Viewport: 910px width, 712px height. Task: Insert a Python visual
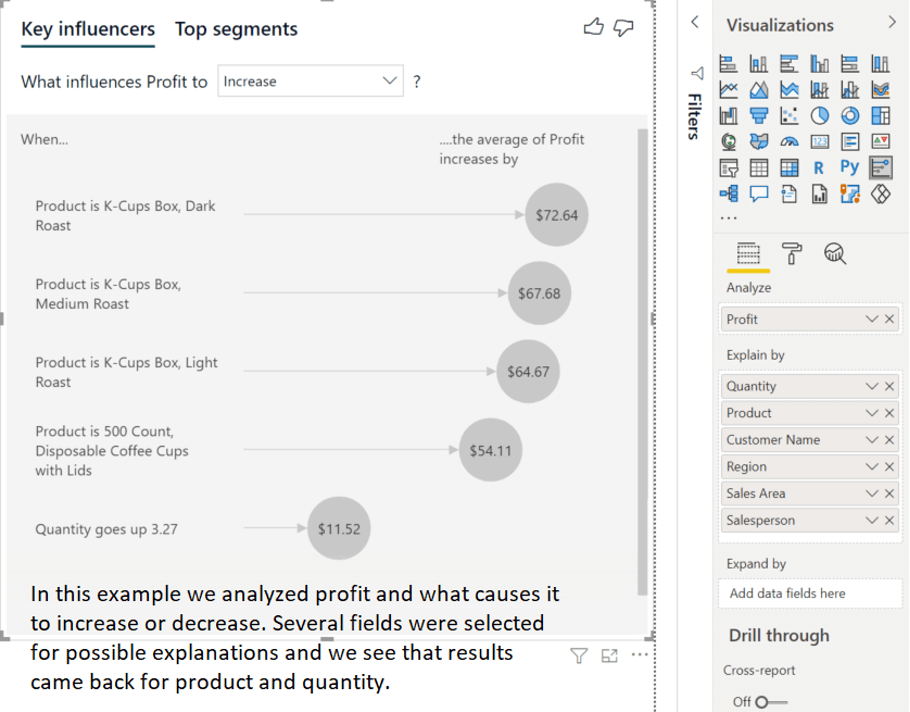coord(849,167)
